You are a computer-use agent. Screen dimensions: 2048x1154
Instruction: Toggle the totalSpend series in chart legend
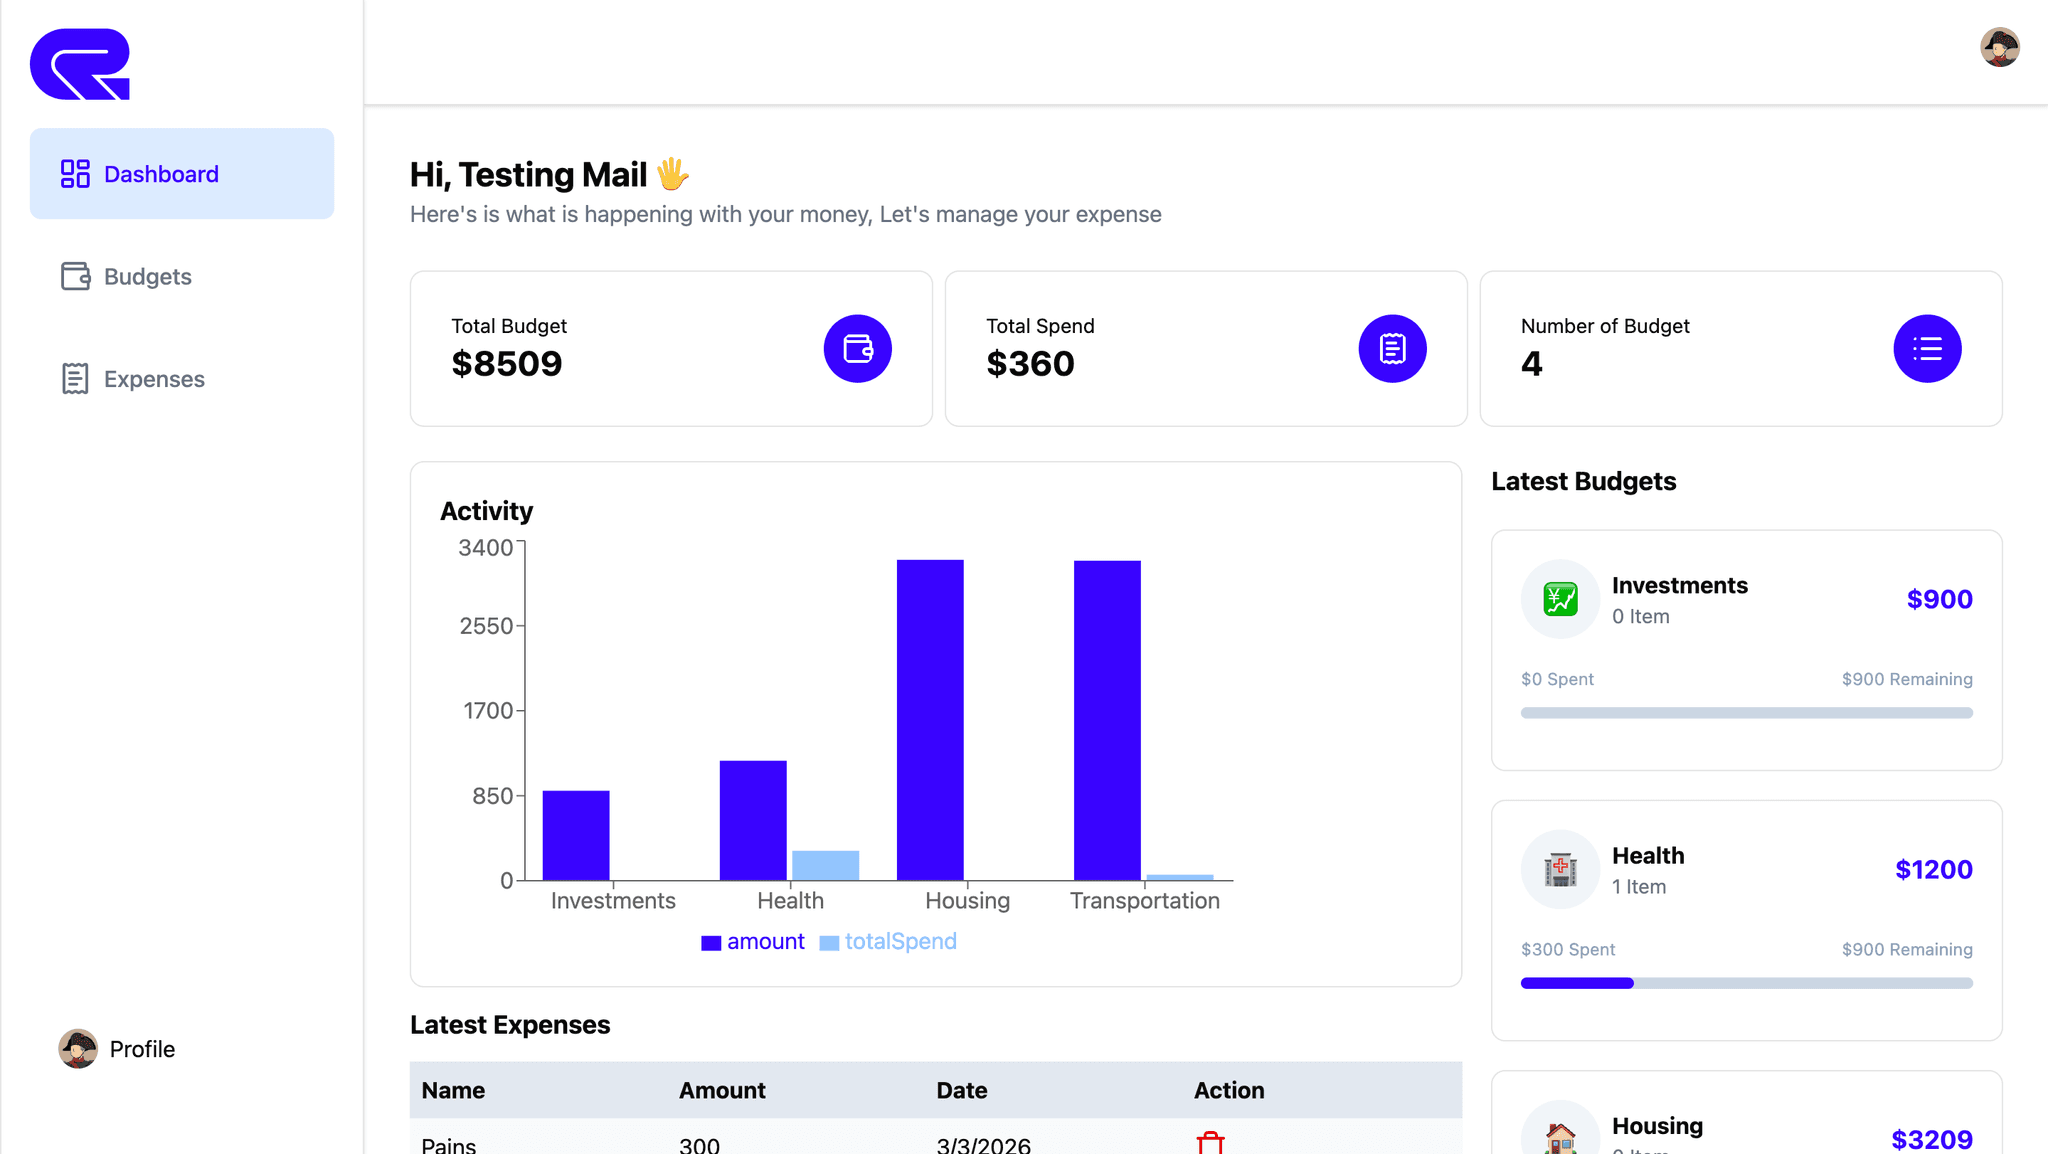888,942
